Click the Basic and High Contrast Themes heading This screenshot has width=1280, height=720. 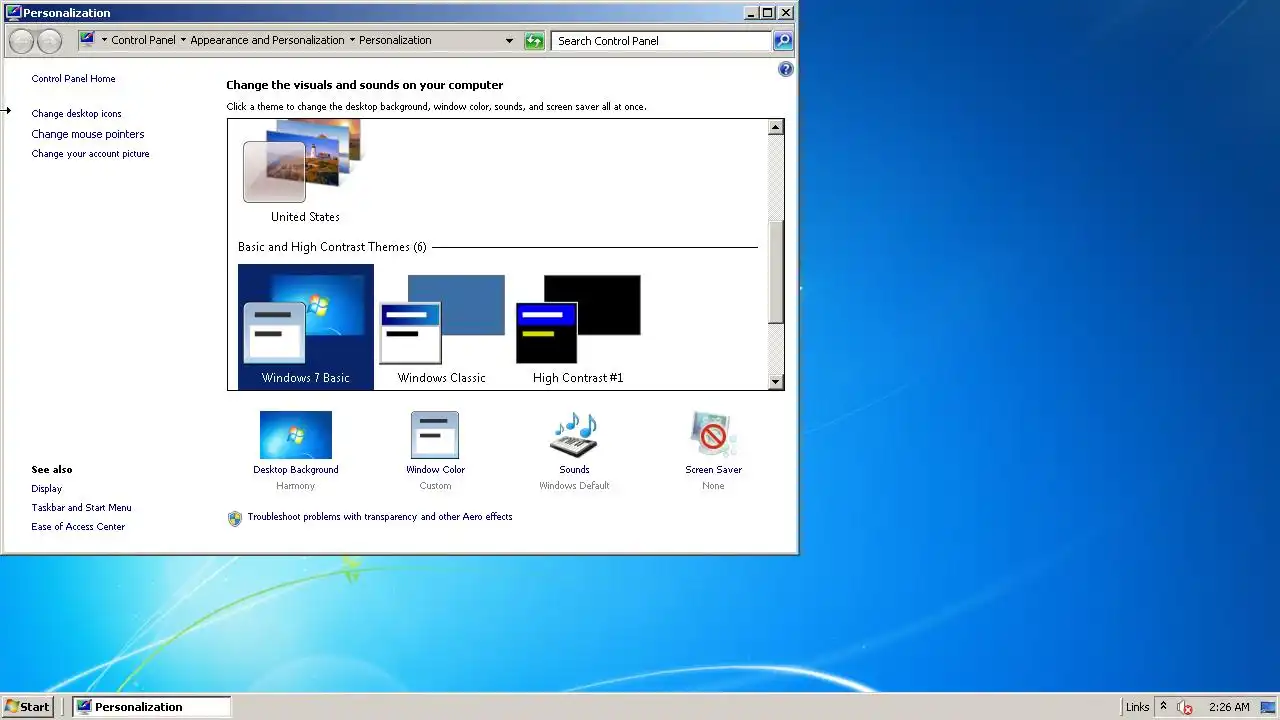[x=332, y=247]
